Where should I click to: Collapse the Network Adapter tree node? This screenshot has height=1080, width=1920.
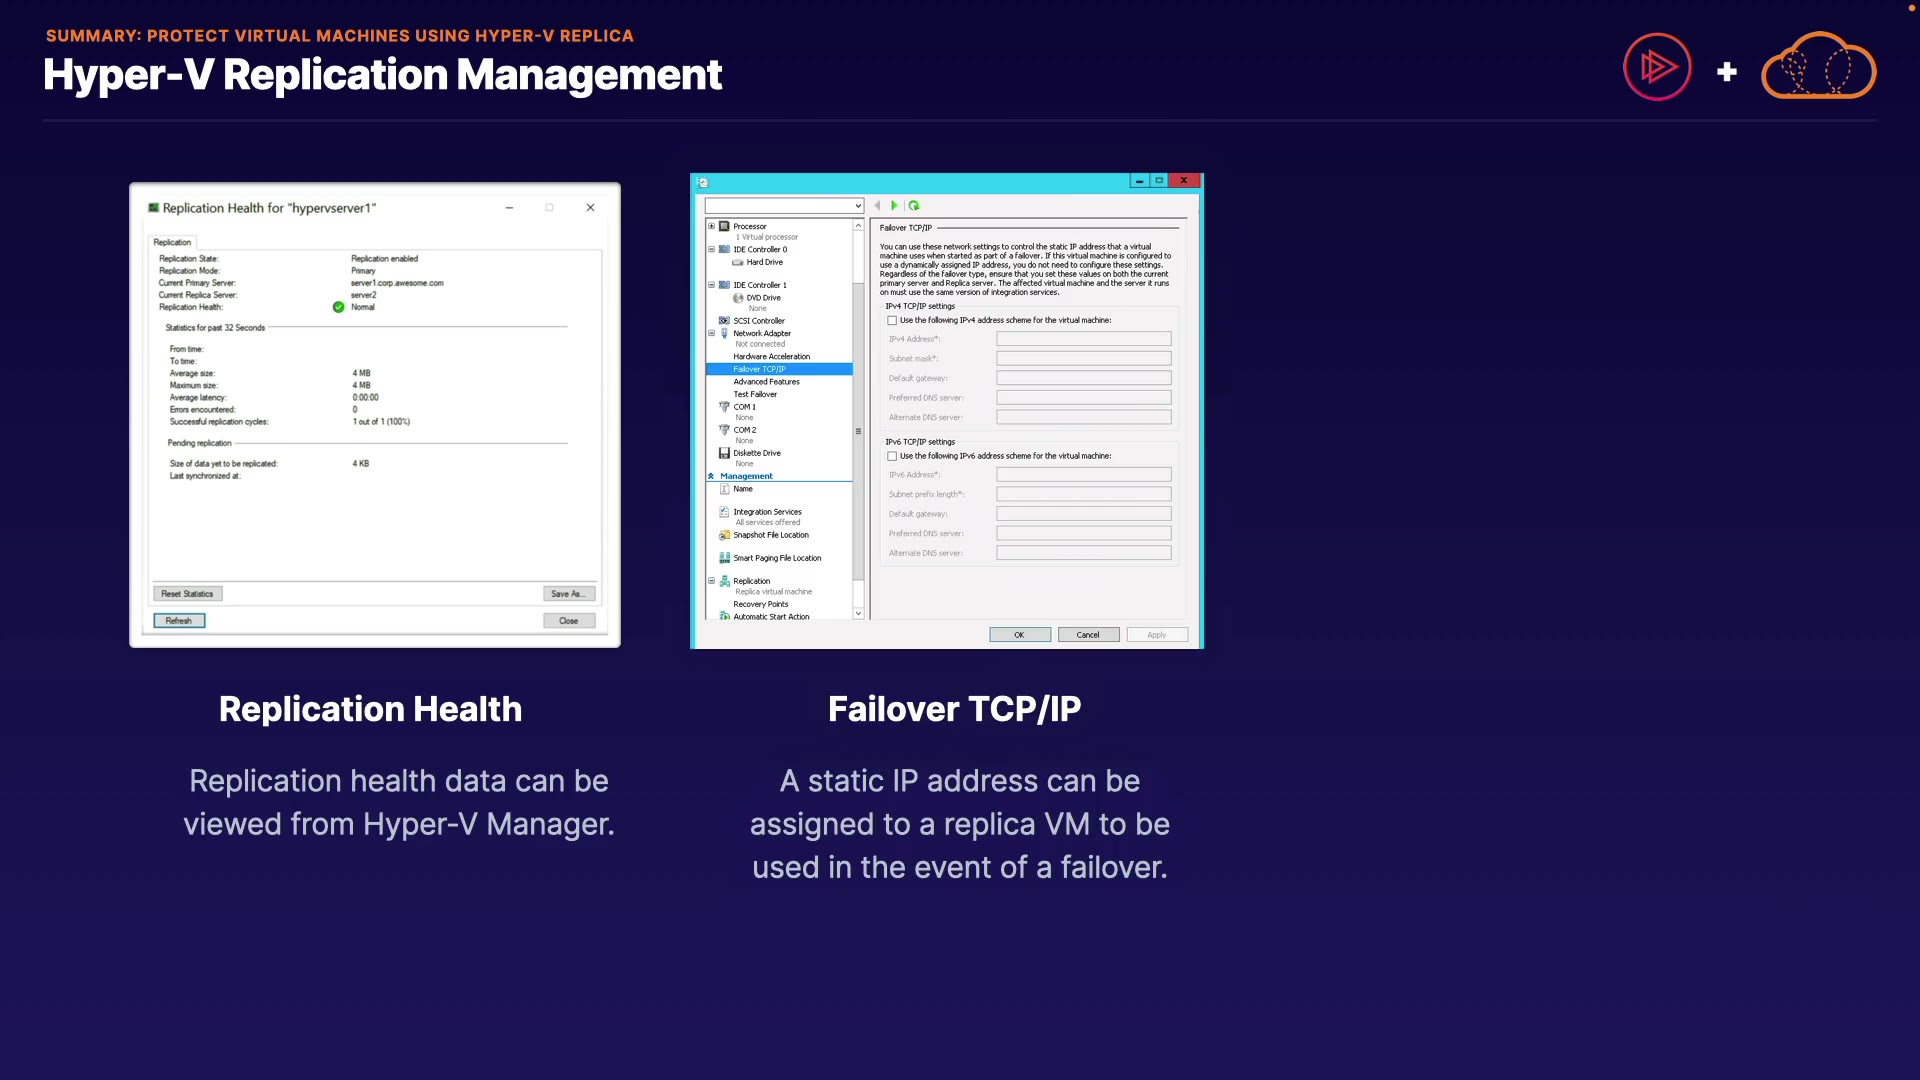(712, 334)
